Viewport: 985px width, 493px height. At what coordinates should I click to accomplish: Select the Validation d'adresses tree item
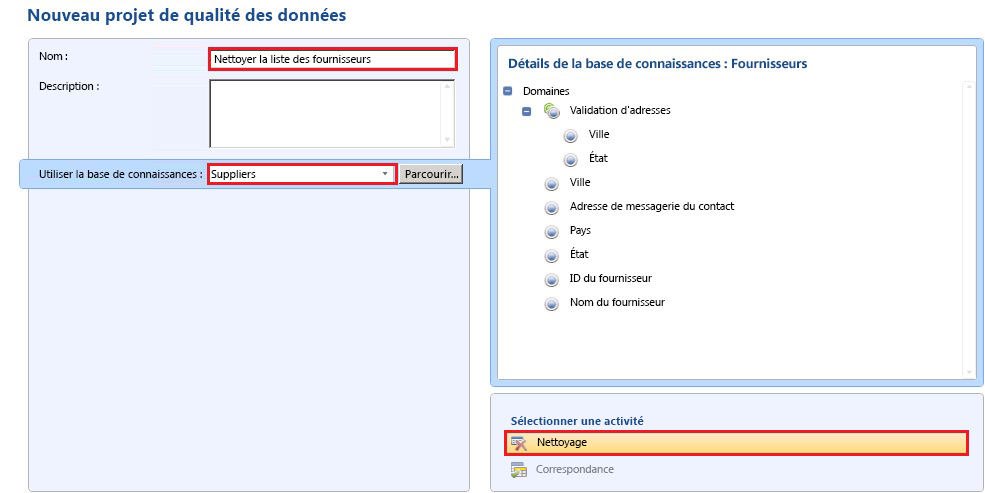coord(619,110)
